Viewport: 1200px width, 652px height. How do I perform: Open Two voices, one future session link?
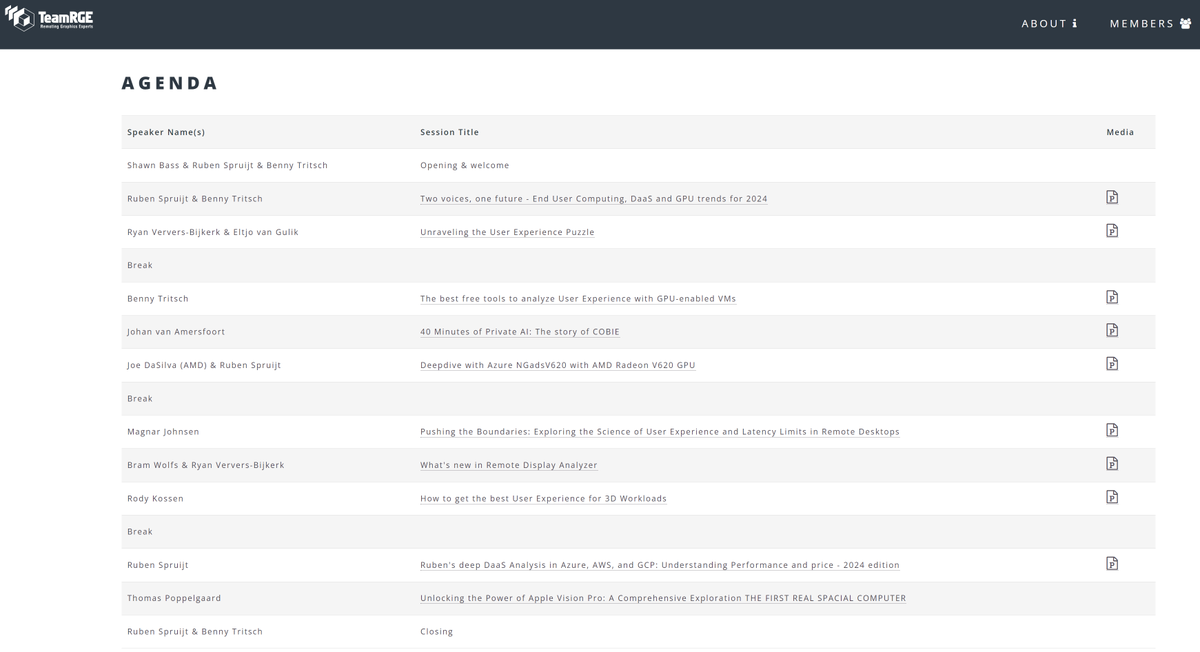(x=594, y=199)
